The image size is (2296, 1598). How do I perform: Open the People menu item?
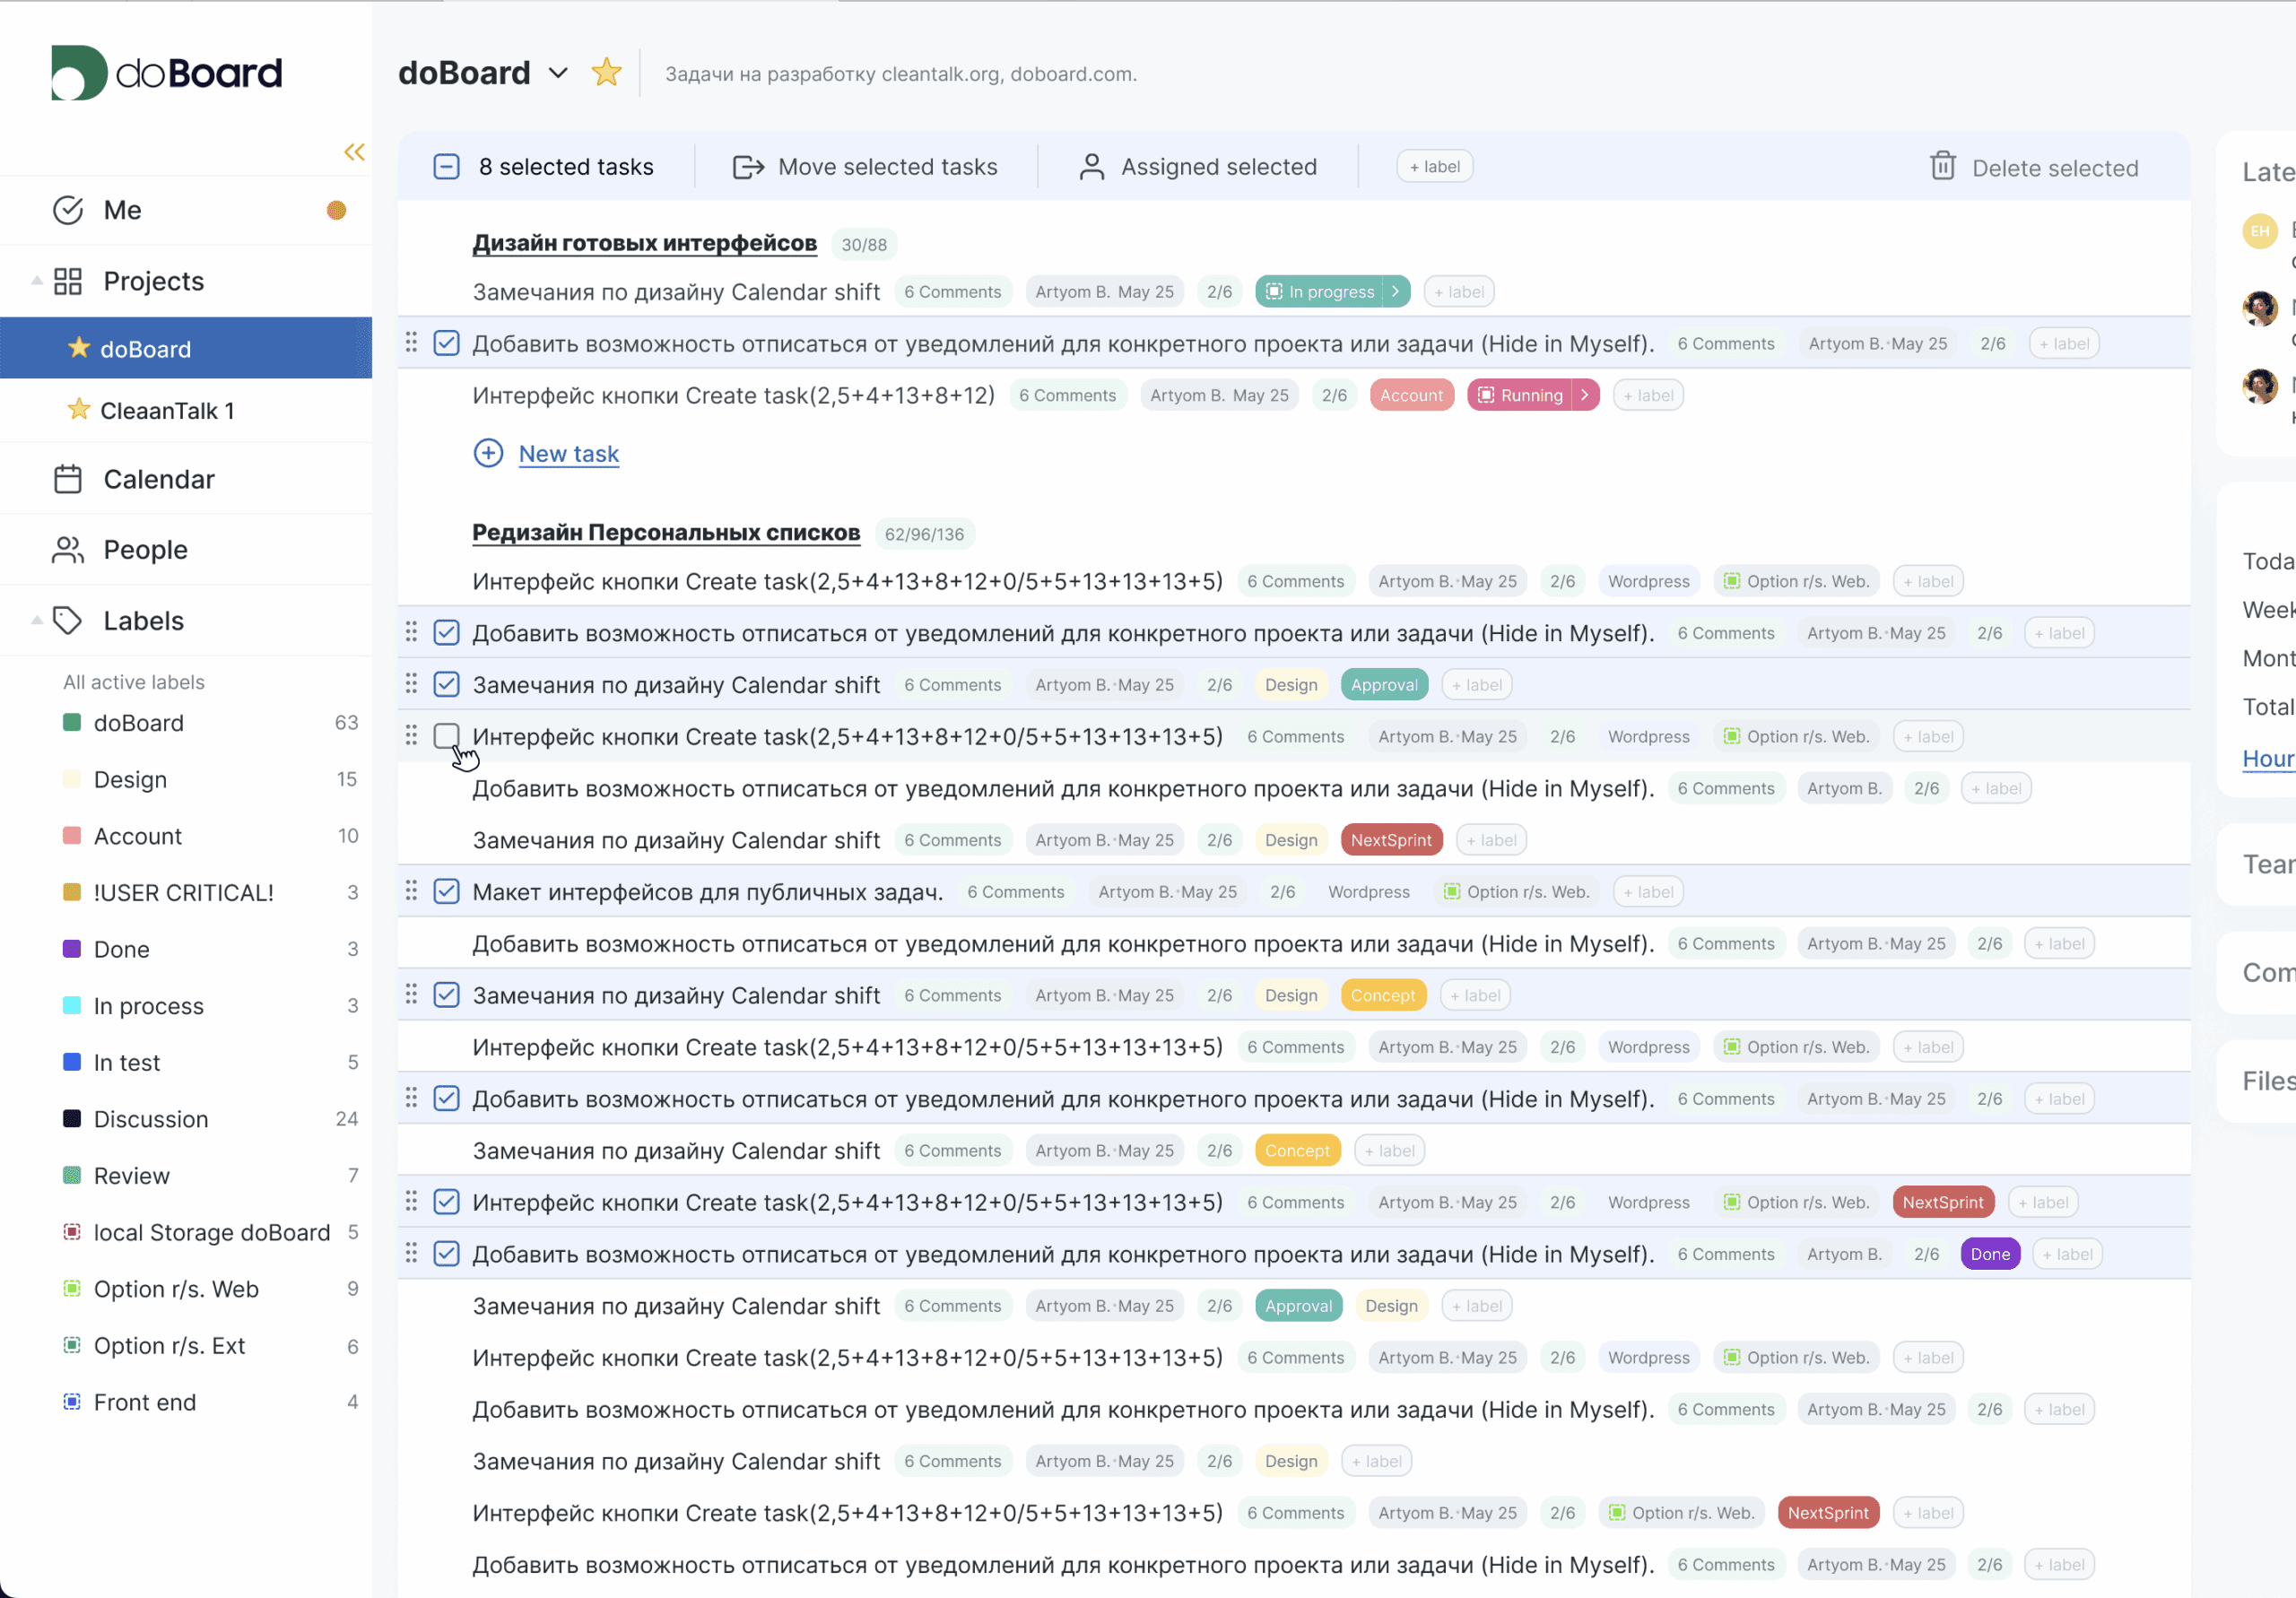point(145,550)
